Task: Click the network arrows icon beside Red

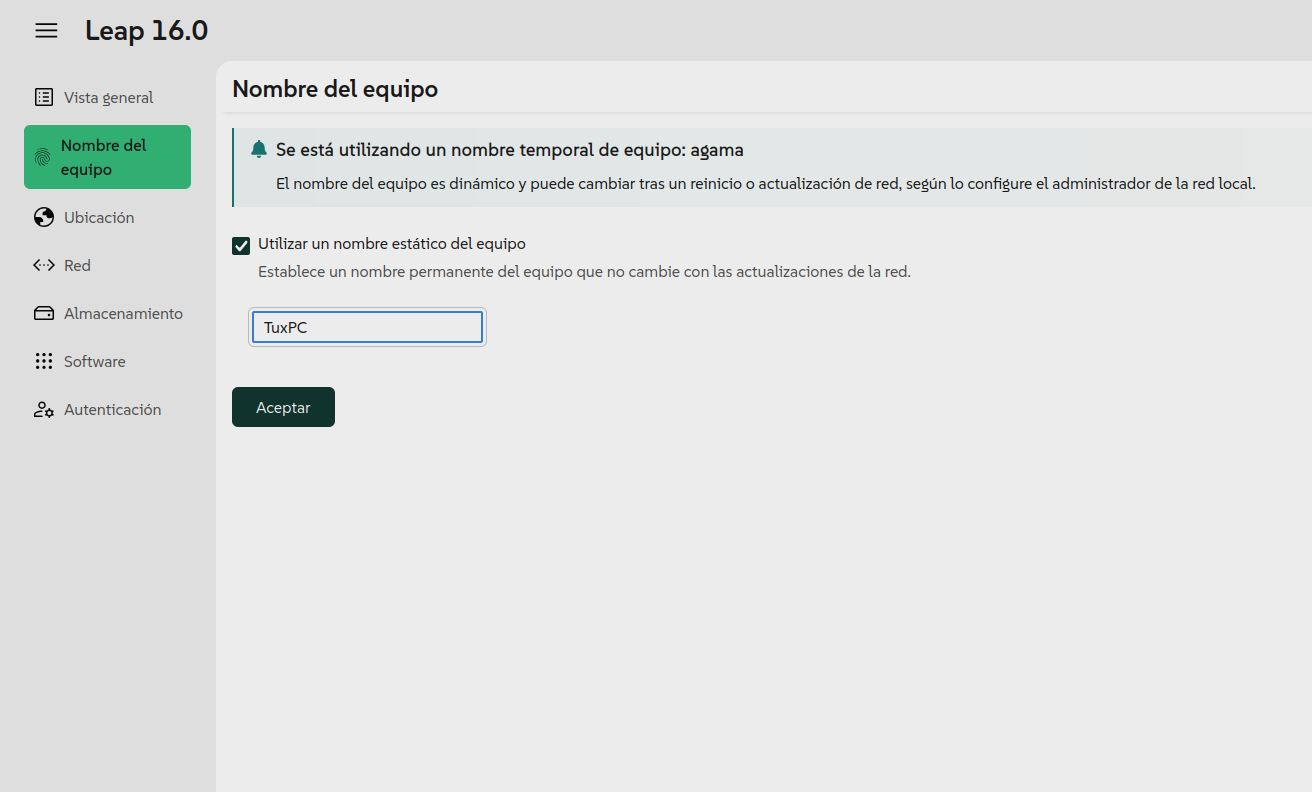Action: pos(44,265)
